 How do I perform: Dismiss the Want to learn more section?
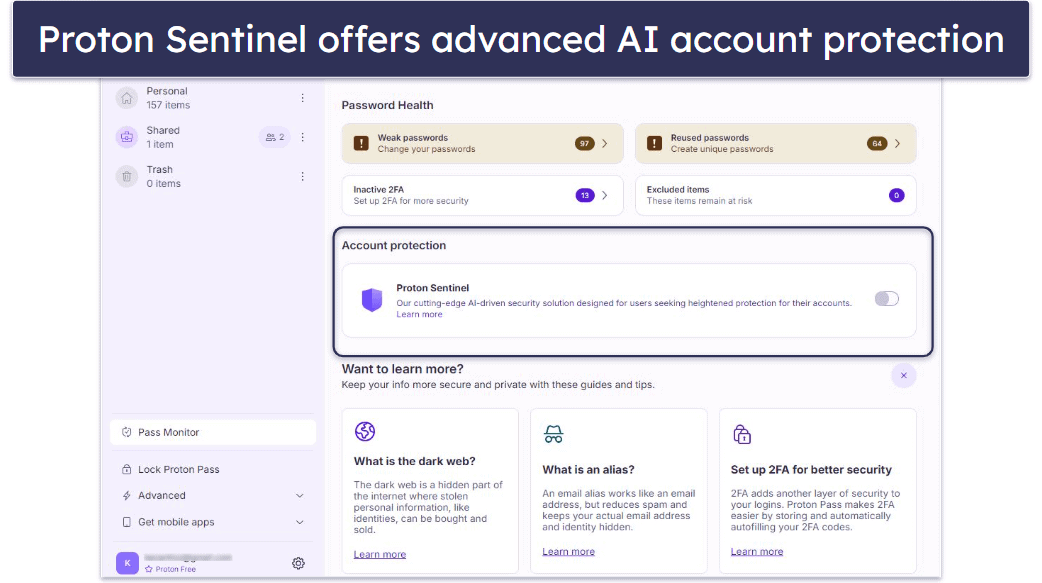904,376
